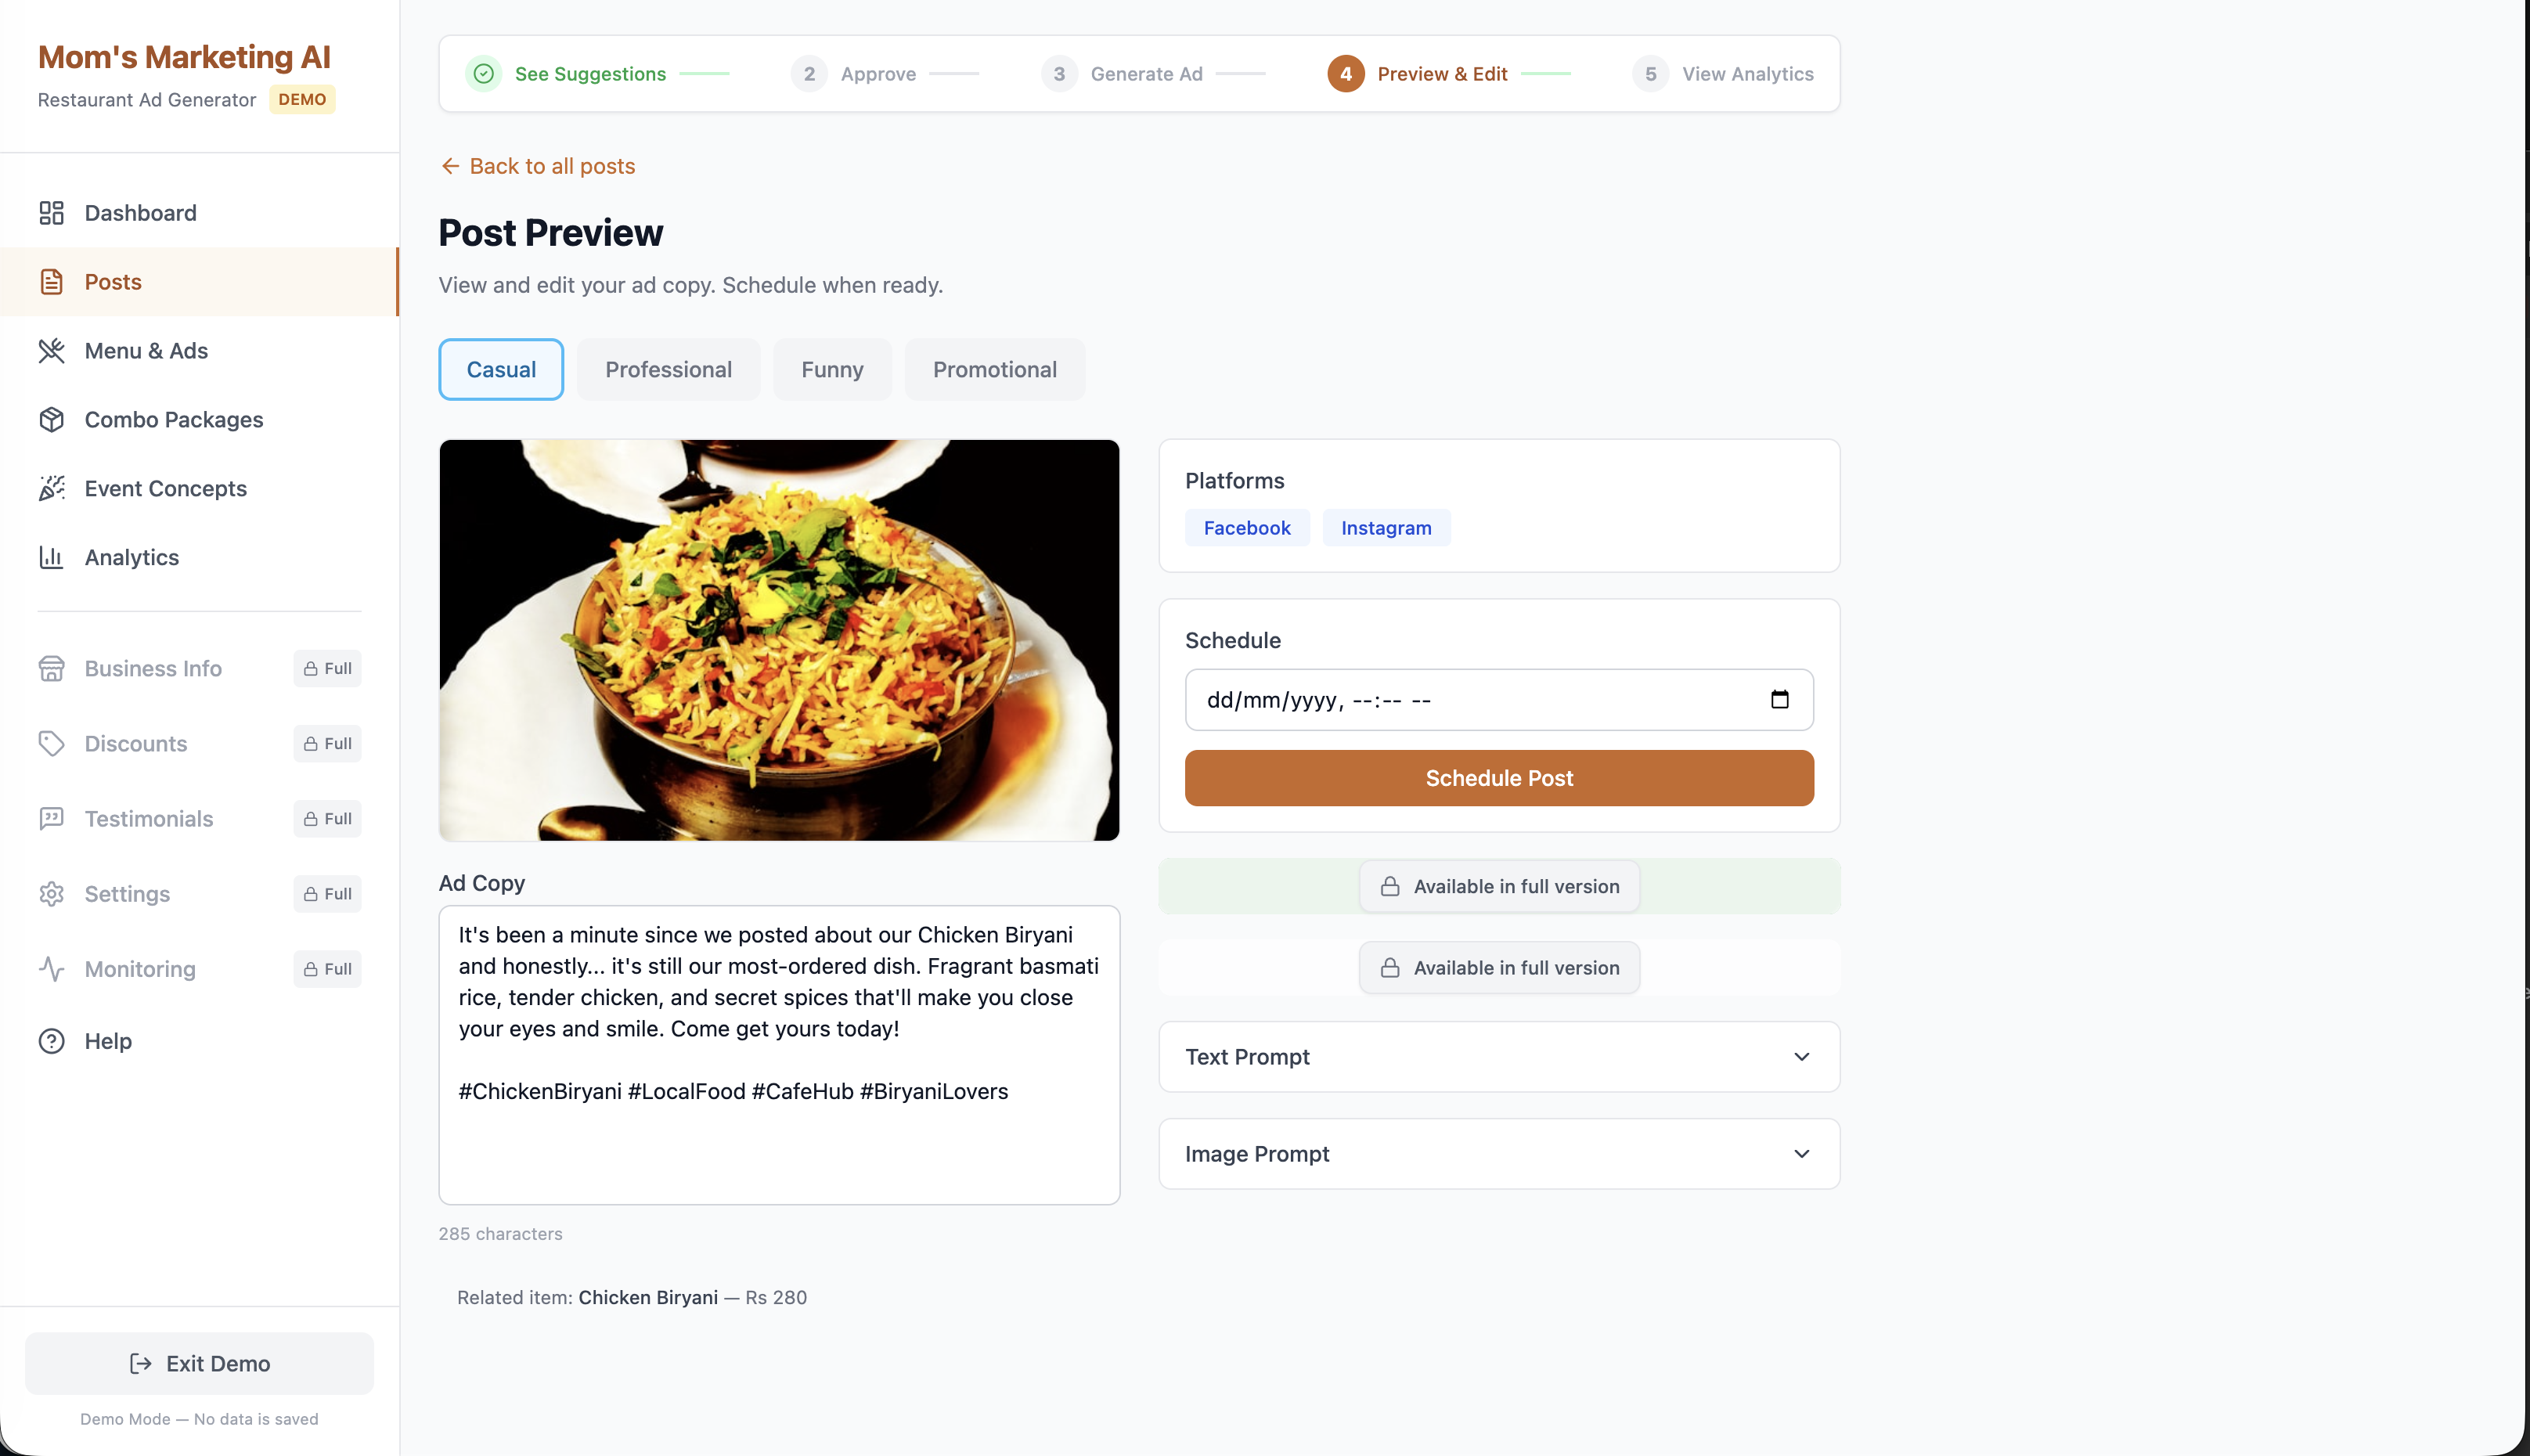Image resolution: width=2530 pixels, height=1456 pixels.
Task: Open Menu & Ads via fork icon
Action: [x=52, y=350]
